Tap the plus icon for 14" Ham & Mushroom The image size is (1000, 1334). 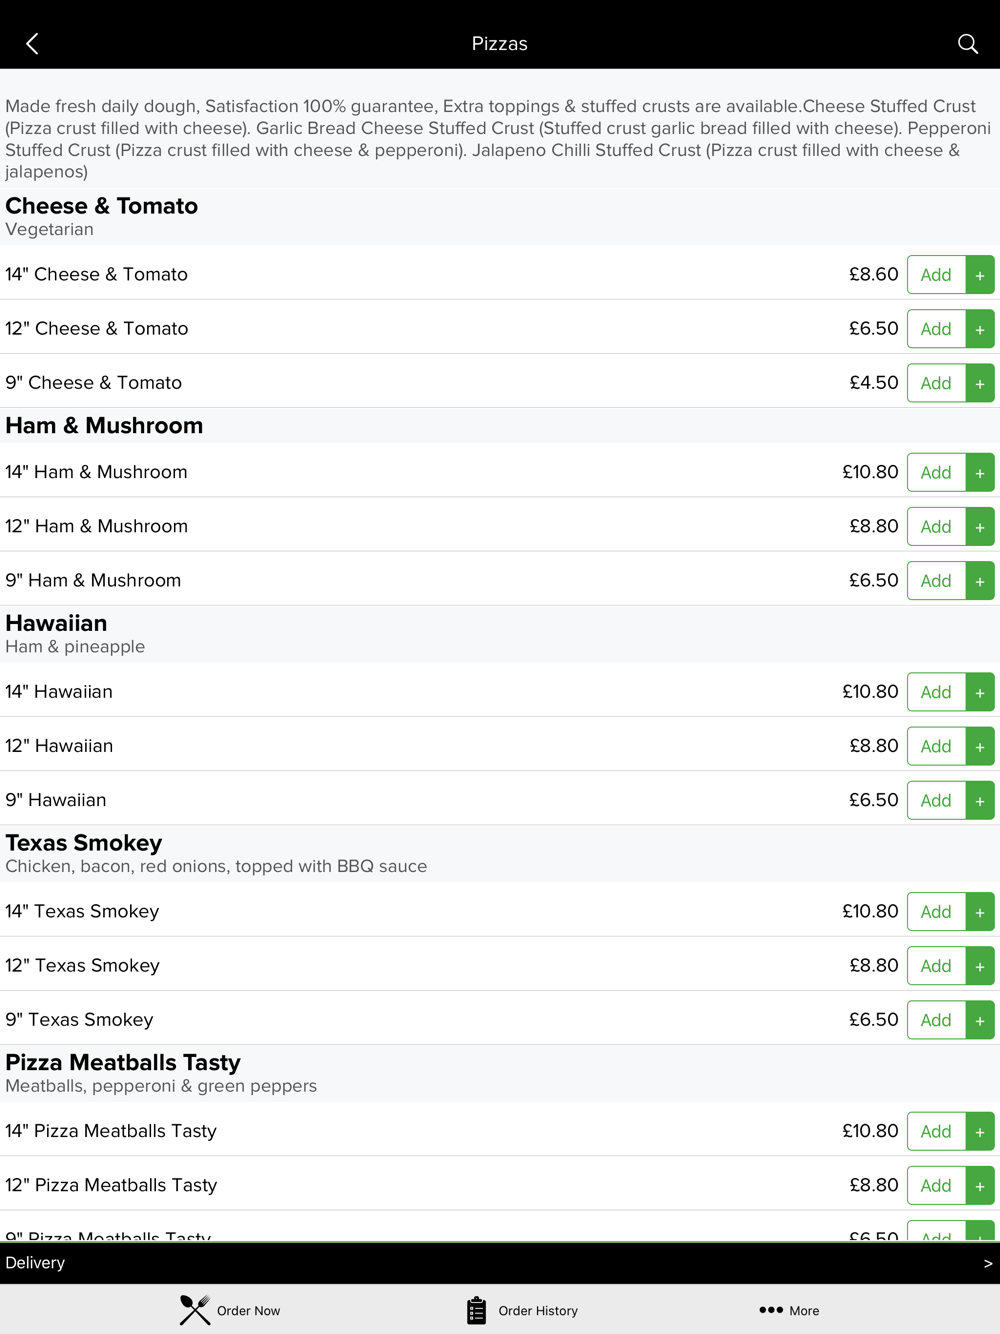pyautogui.click(x=980, y=473)
